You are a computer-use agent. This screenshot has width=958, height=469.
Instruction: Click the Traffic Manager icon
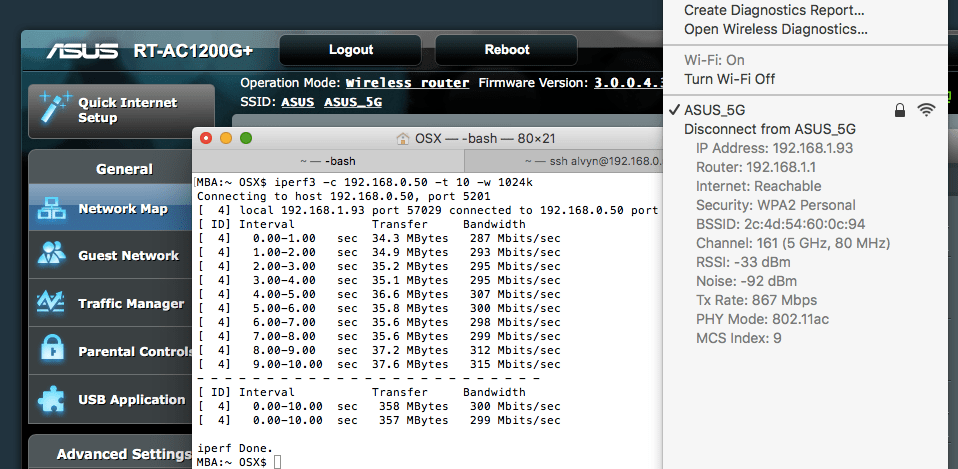tap(51, 303)
